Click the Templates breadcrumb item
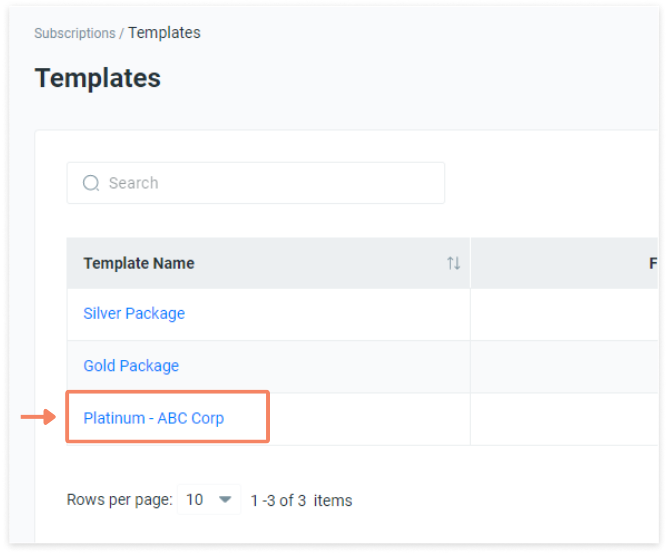 click(164, 33)
